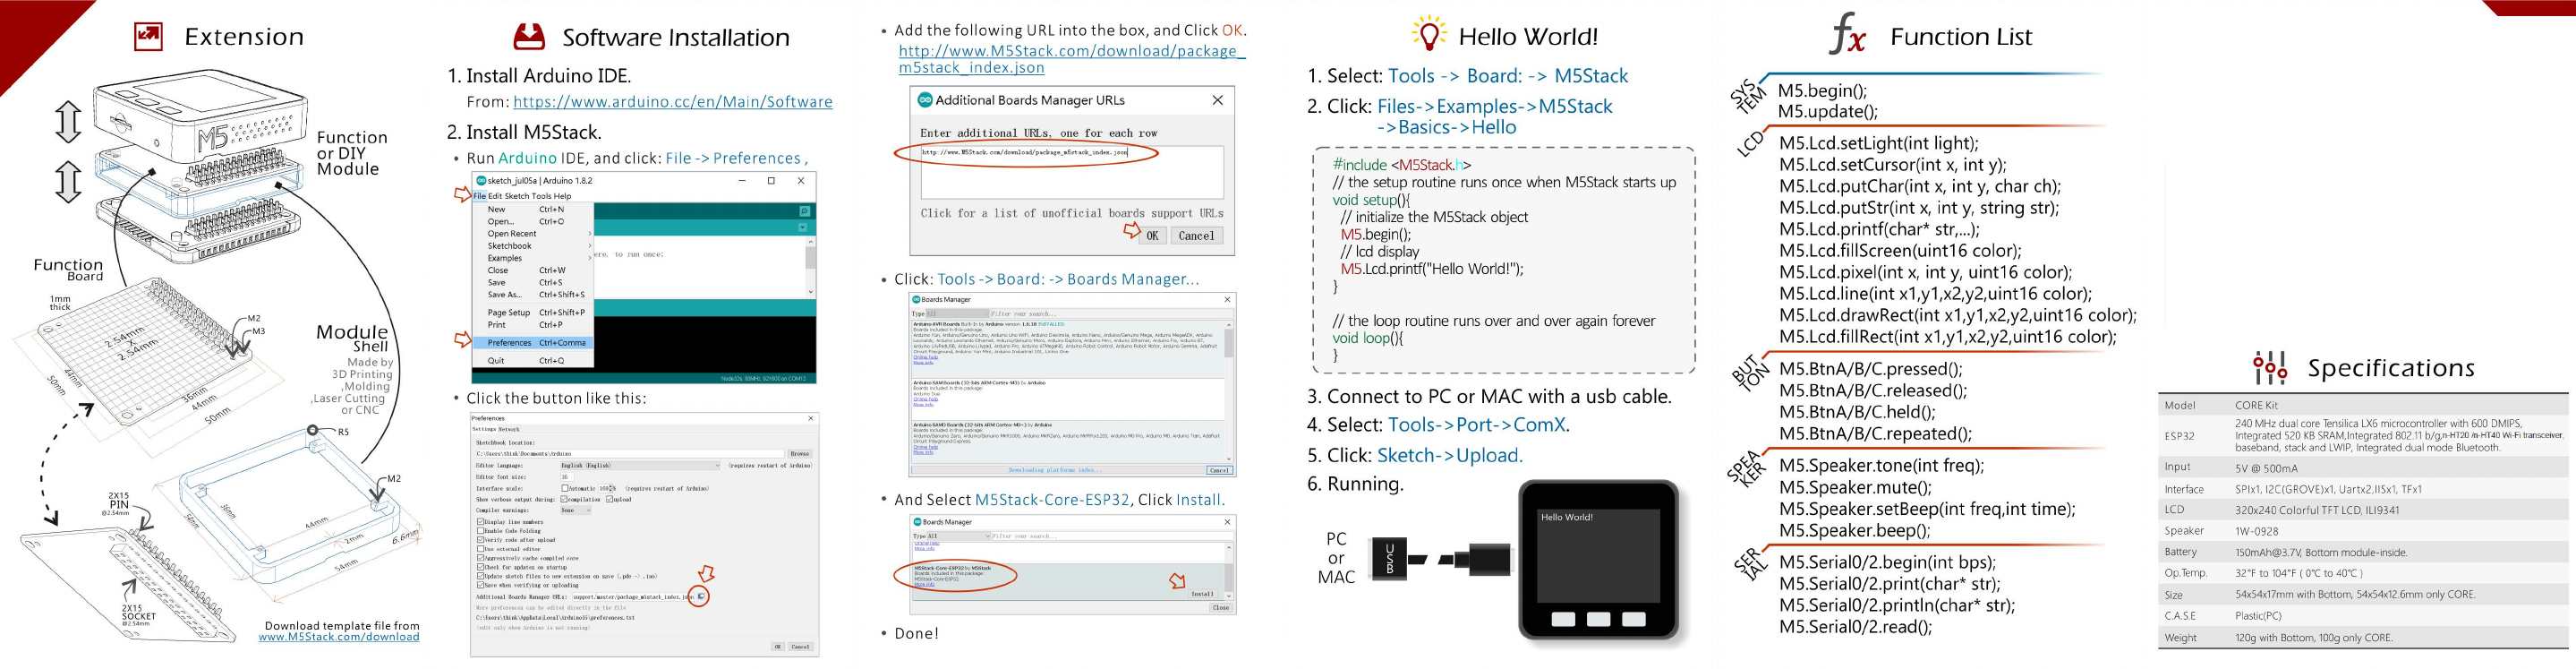Open the www.M5Stack.com/download link
The width and height of the screenshot is (2576, 669).
pyautogui.click(x=339, y=637)
